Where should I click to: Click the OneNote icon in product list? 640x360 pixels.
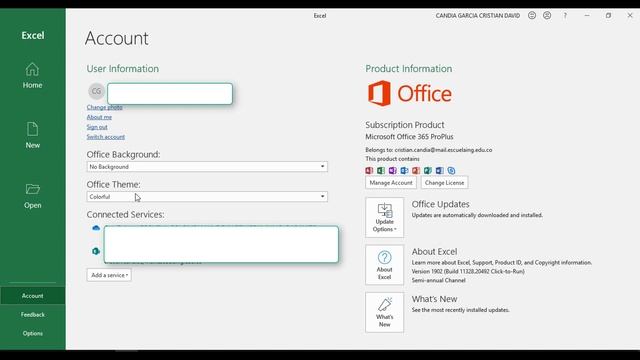393,171
